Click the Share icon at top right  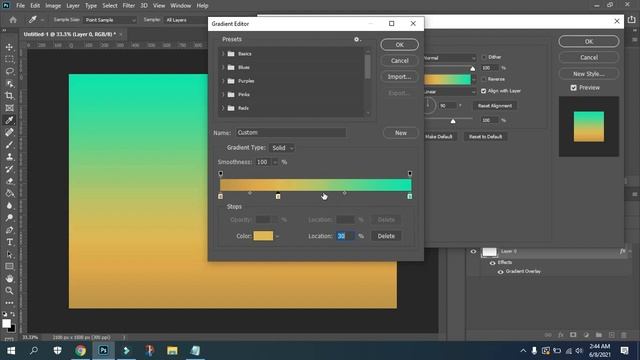[631, 20]
